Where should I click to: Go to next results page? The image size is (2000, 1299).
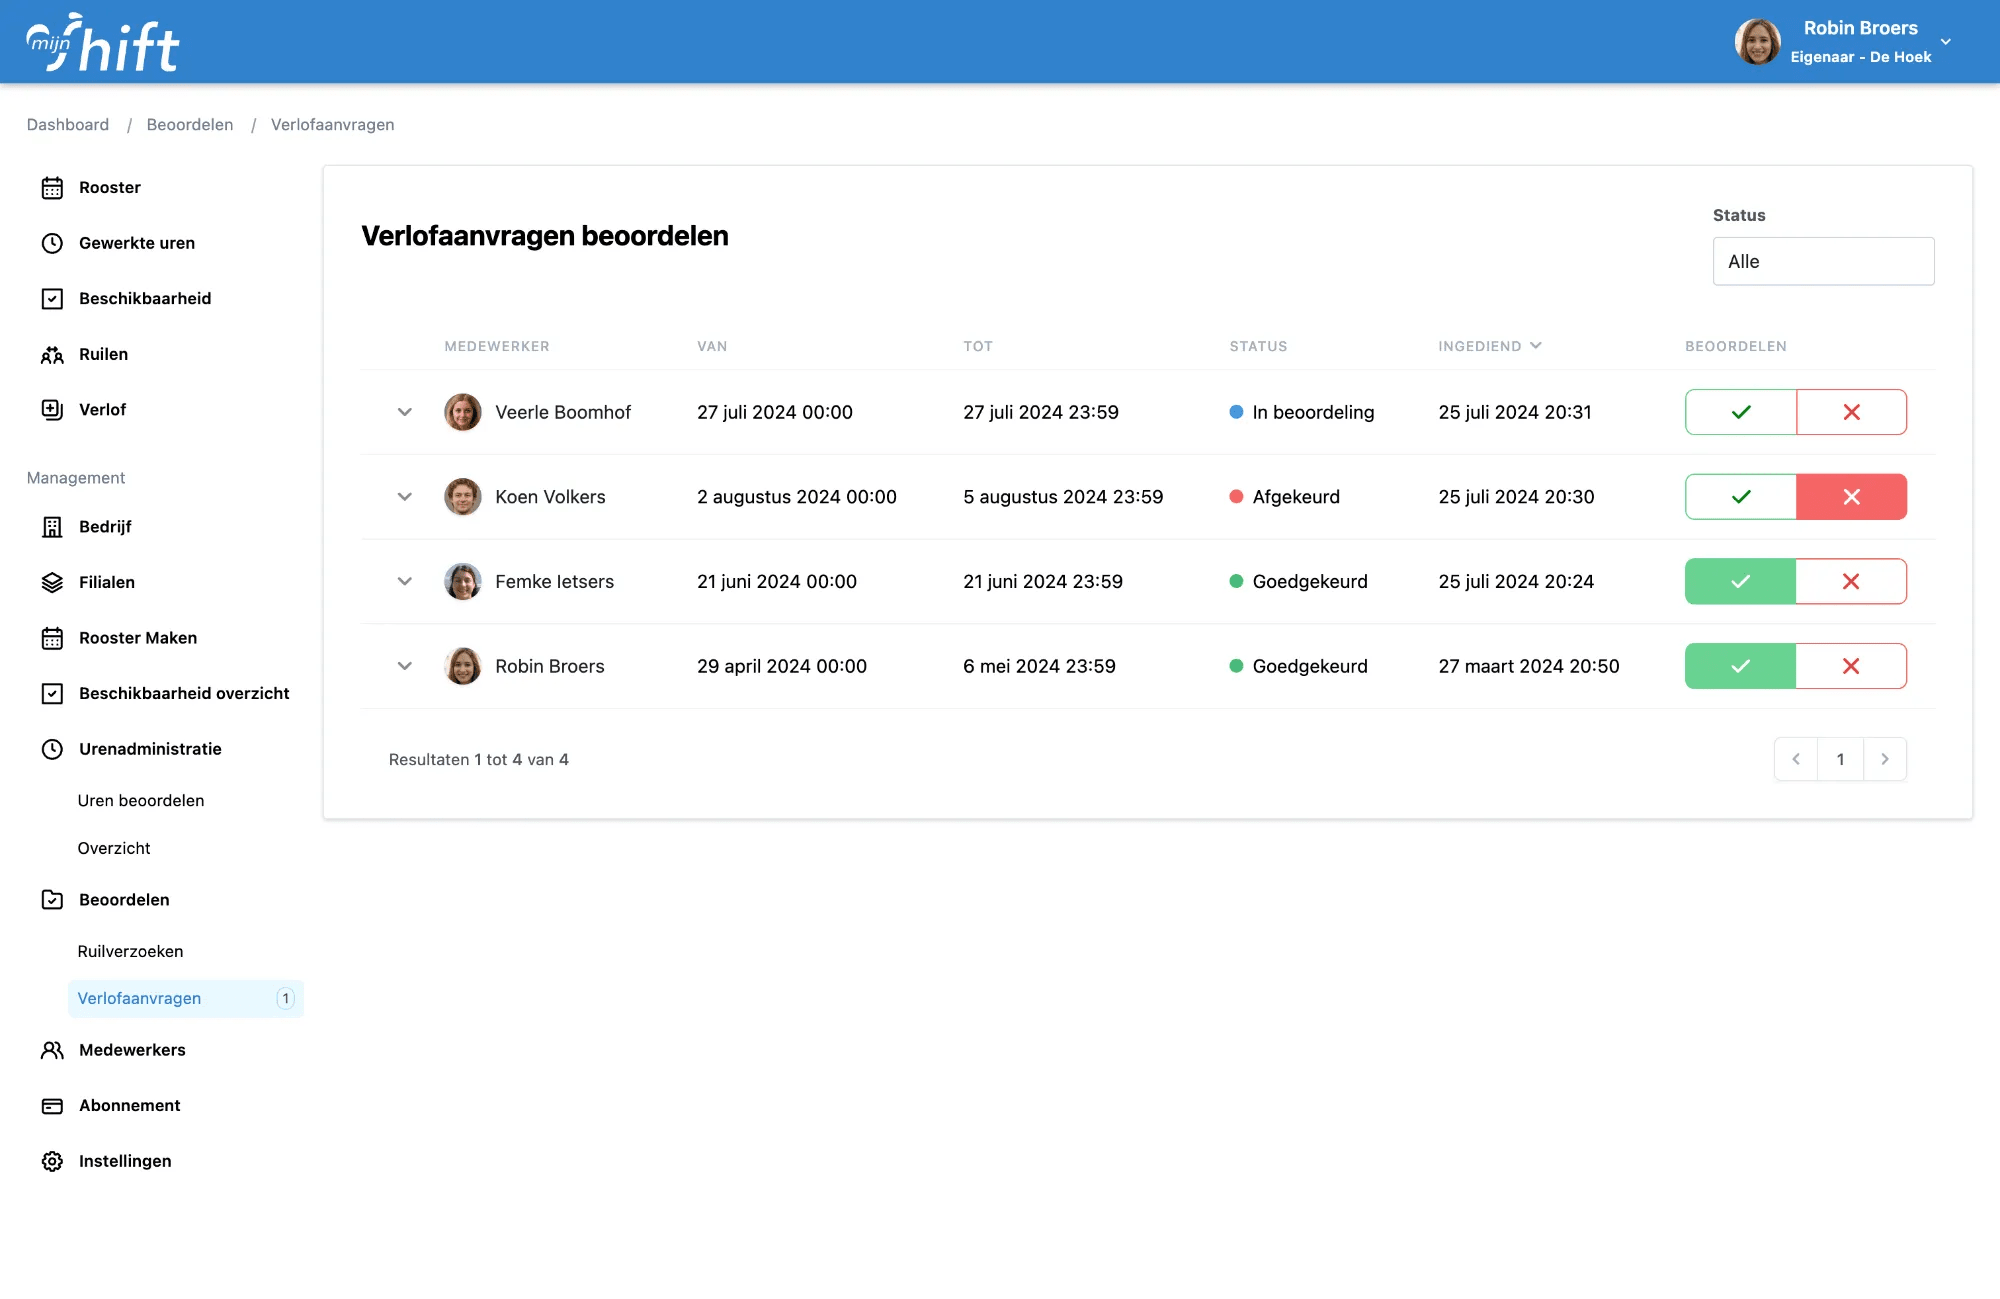click(1885, 759)
